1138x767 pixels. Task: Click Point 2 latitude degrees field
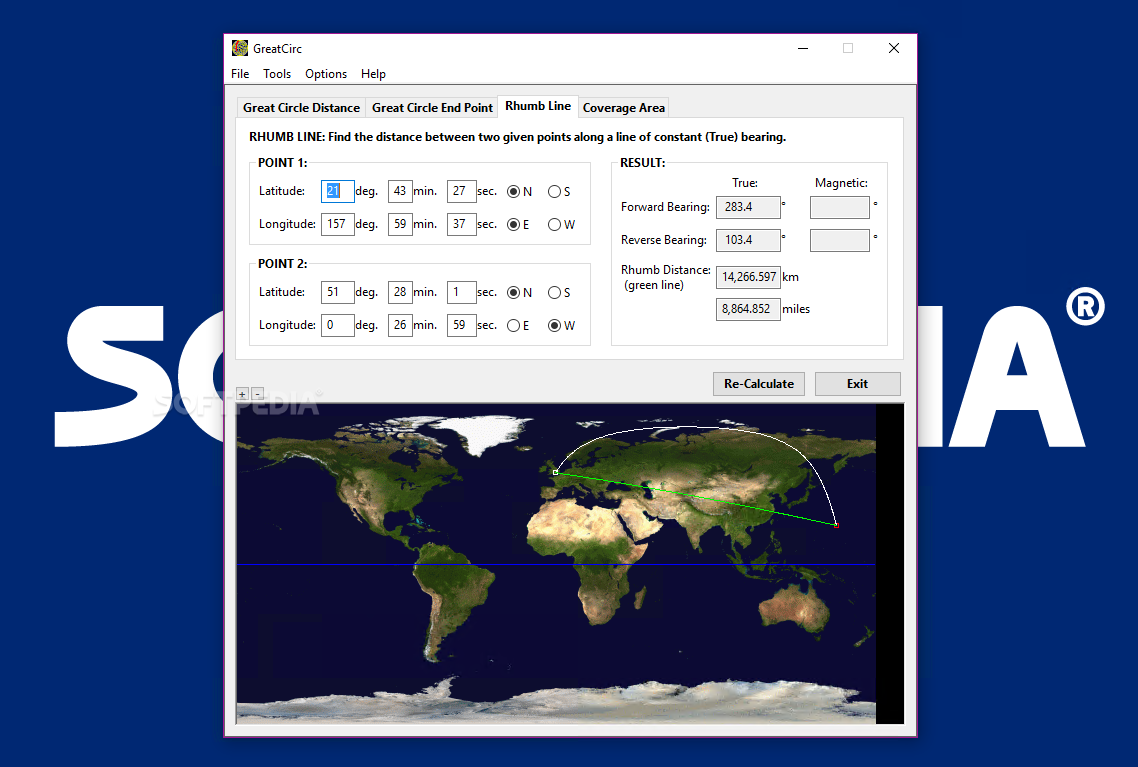tap(337, 292)
